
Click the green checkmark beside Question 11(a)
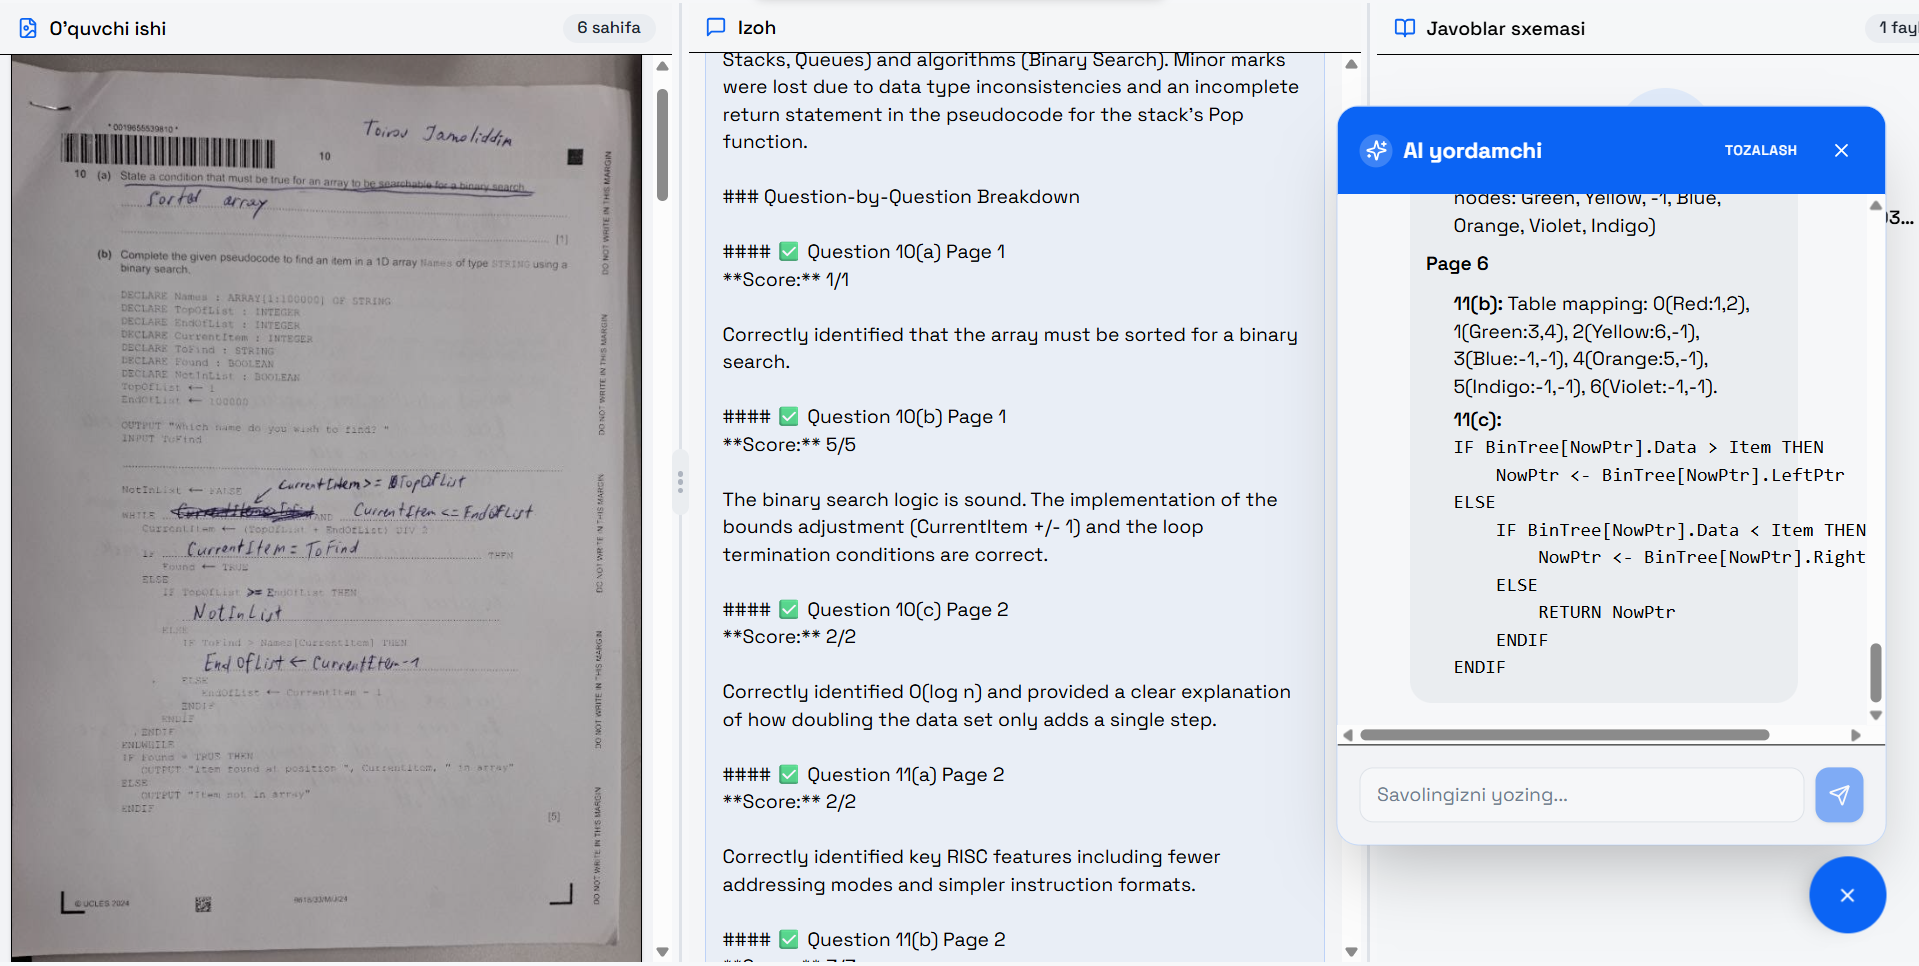pyautogui.click(x=789, y=775)
